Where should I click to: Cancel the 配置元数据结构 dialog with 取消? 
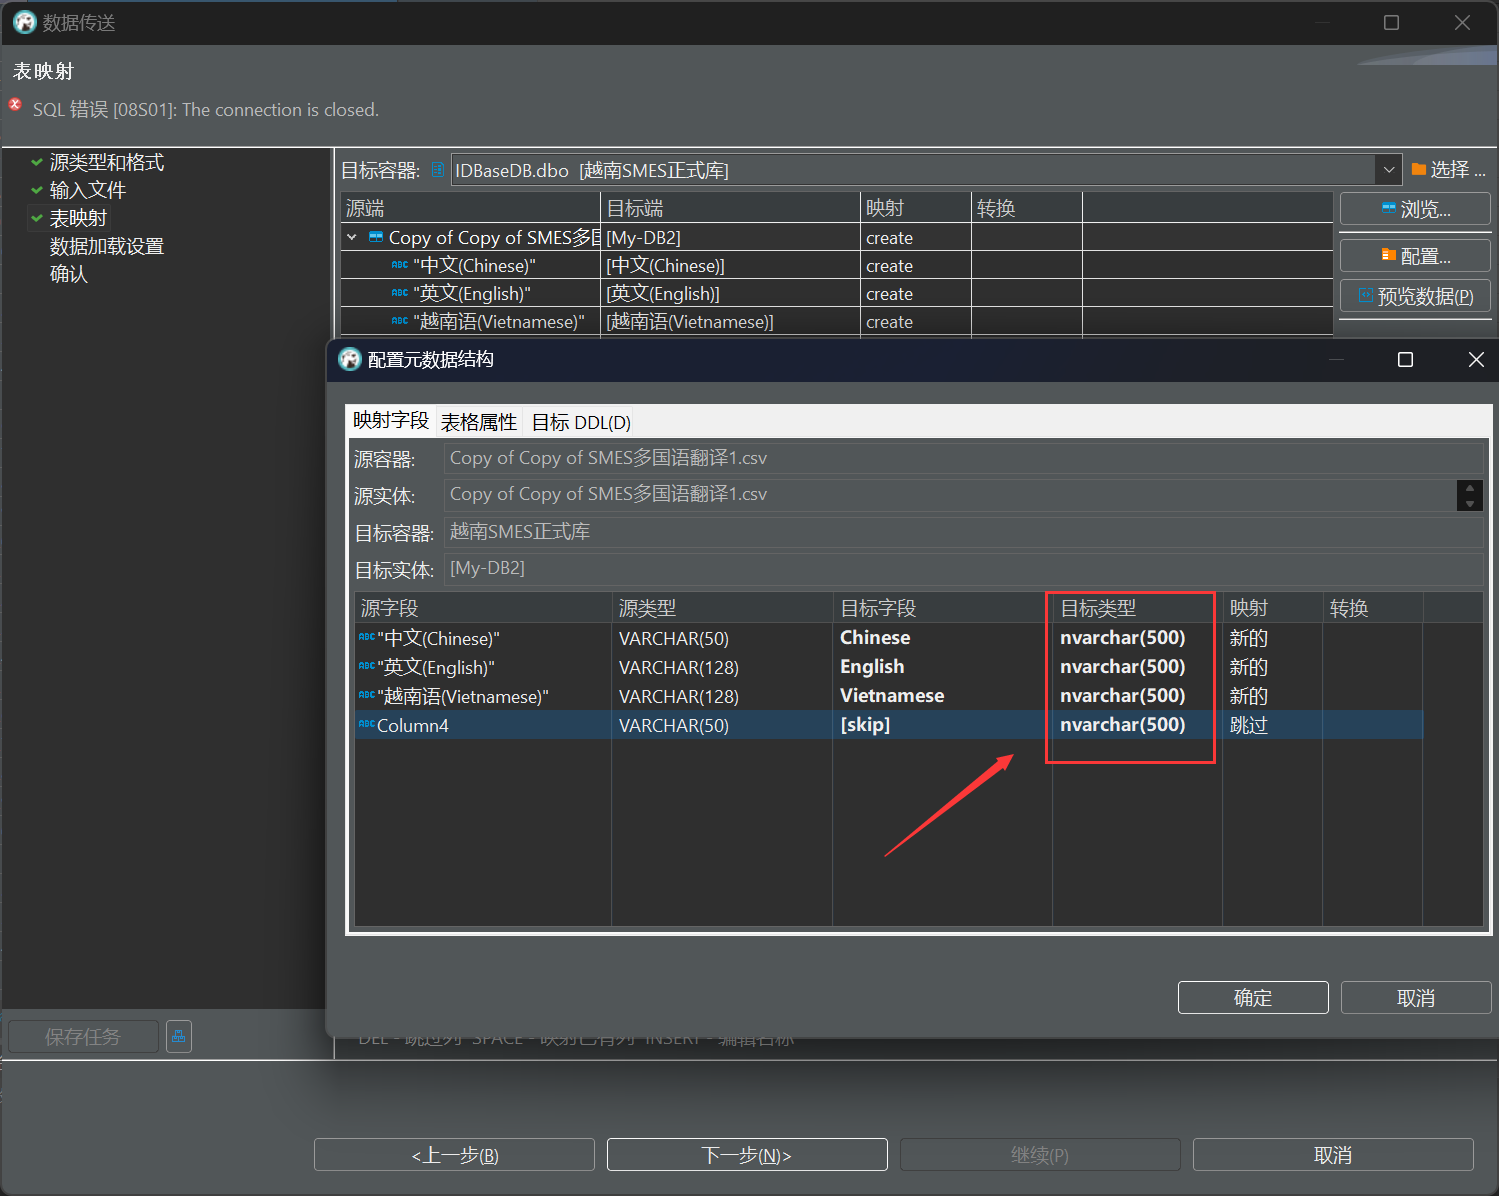[1416, 997]
